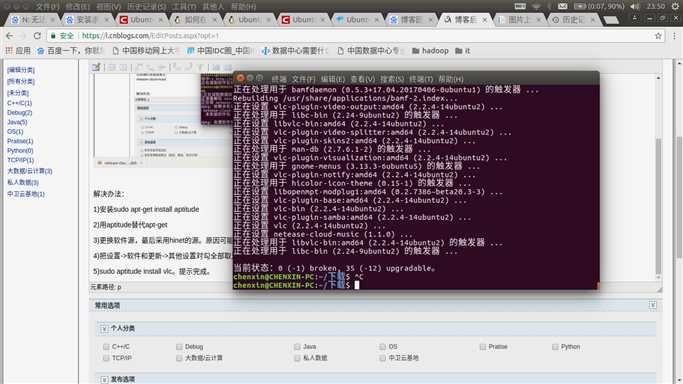683x384 pixels.
Task: Open the Java(5) sidebar category link
Action: click(17, 122)
